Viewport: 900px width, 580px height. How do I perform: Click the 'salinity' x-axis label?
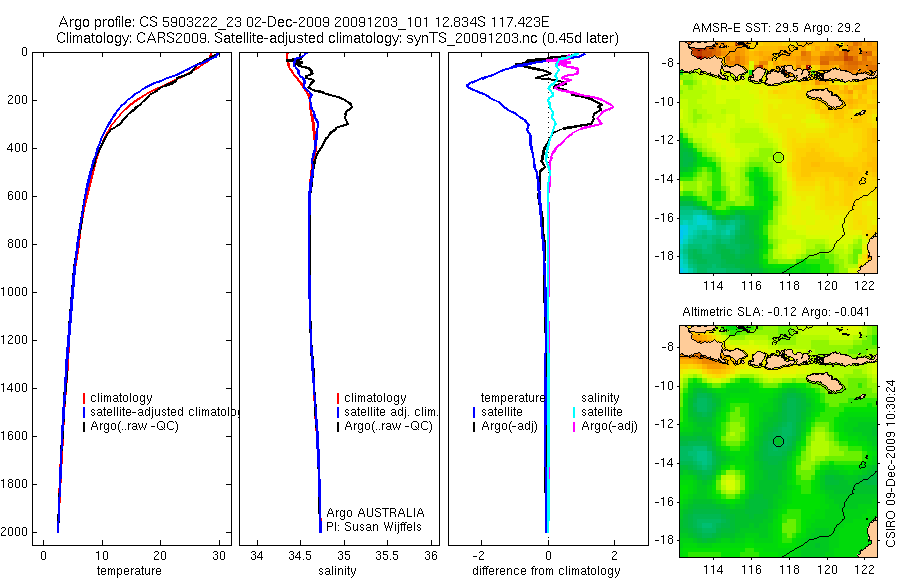point(338,571)
